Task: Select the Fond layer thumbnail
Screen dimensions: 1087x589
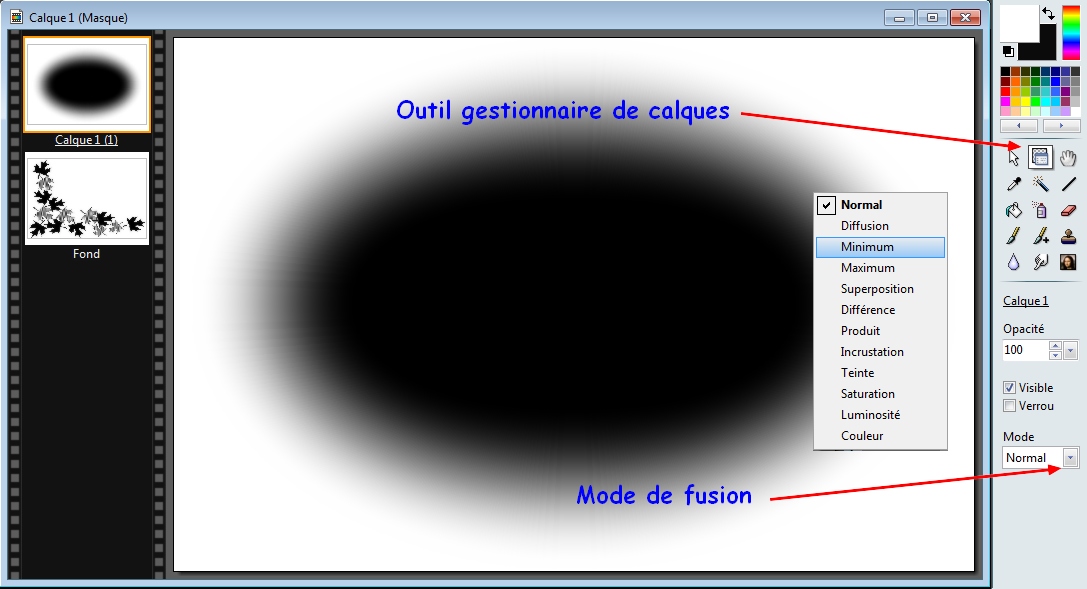Action: [87, 199]
